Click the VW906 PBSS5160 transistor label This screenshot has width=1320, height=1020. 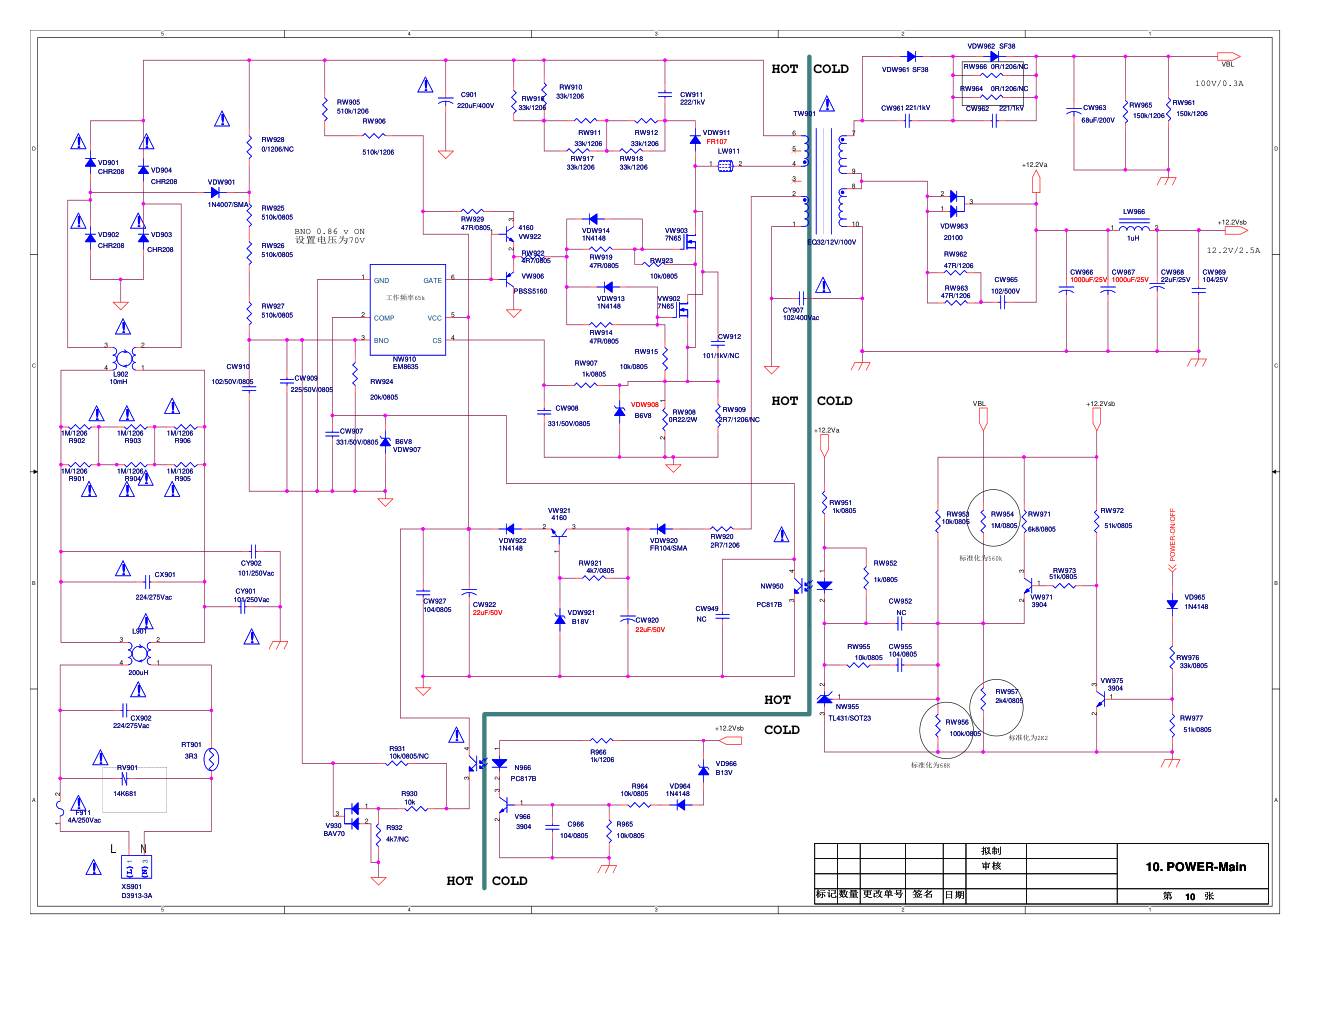[531, 284]
